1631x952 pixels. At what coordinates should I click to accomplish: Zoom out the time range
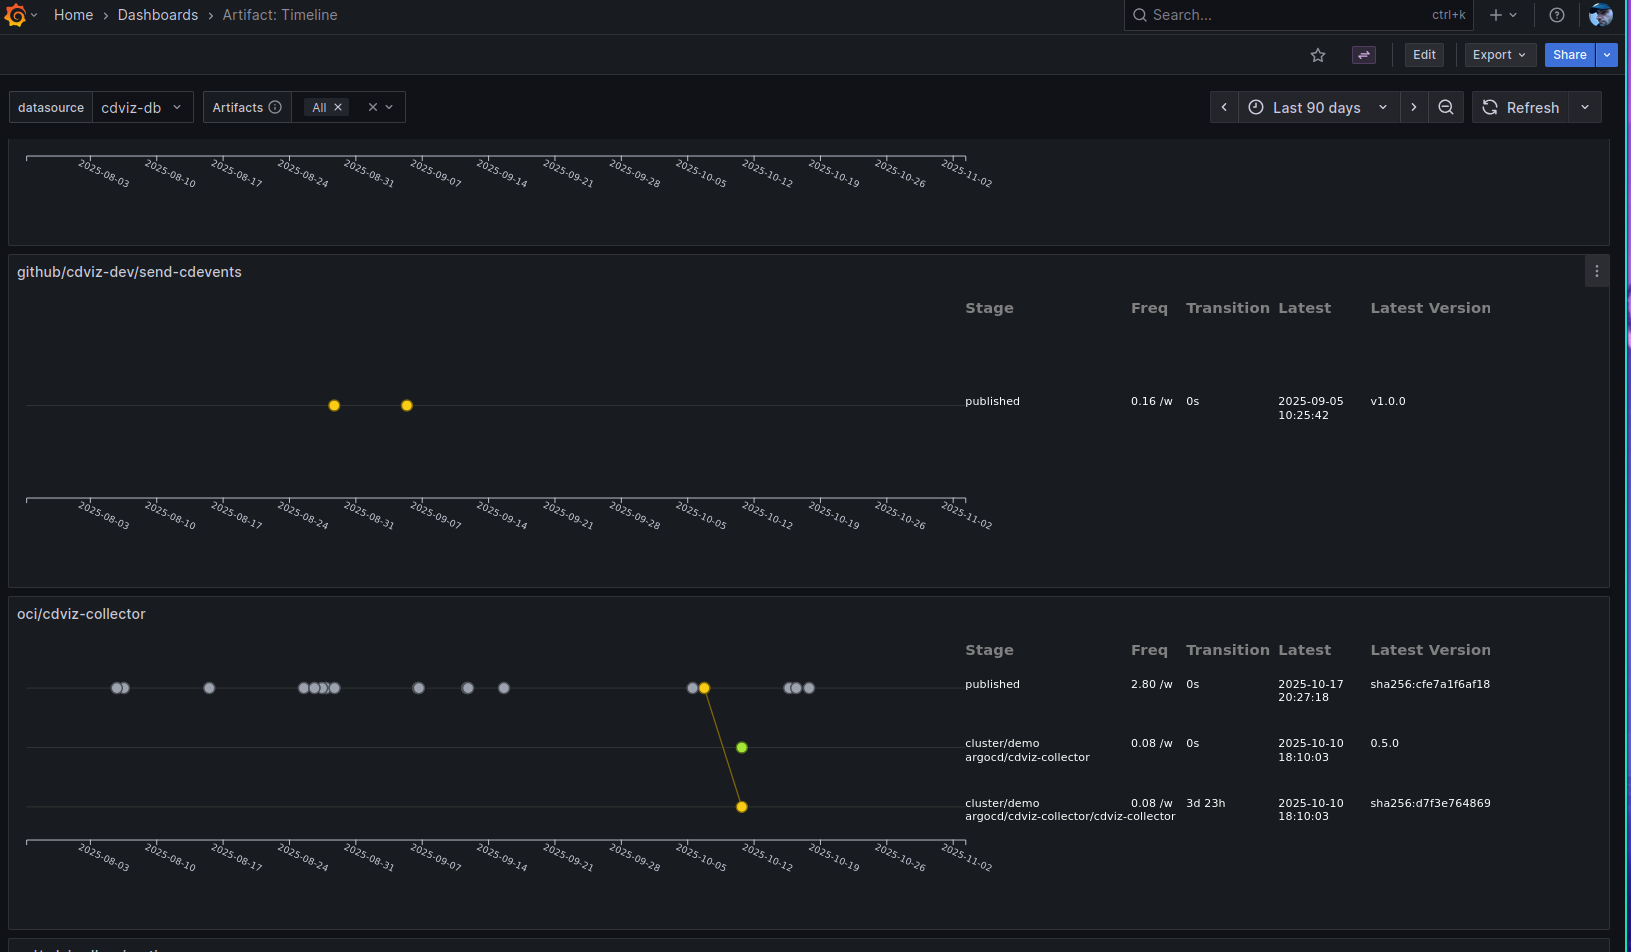1446,107
